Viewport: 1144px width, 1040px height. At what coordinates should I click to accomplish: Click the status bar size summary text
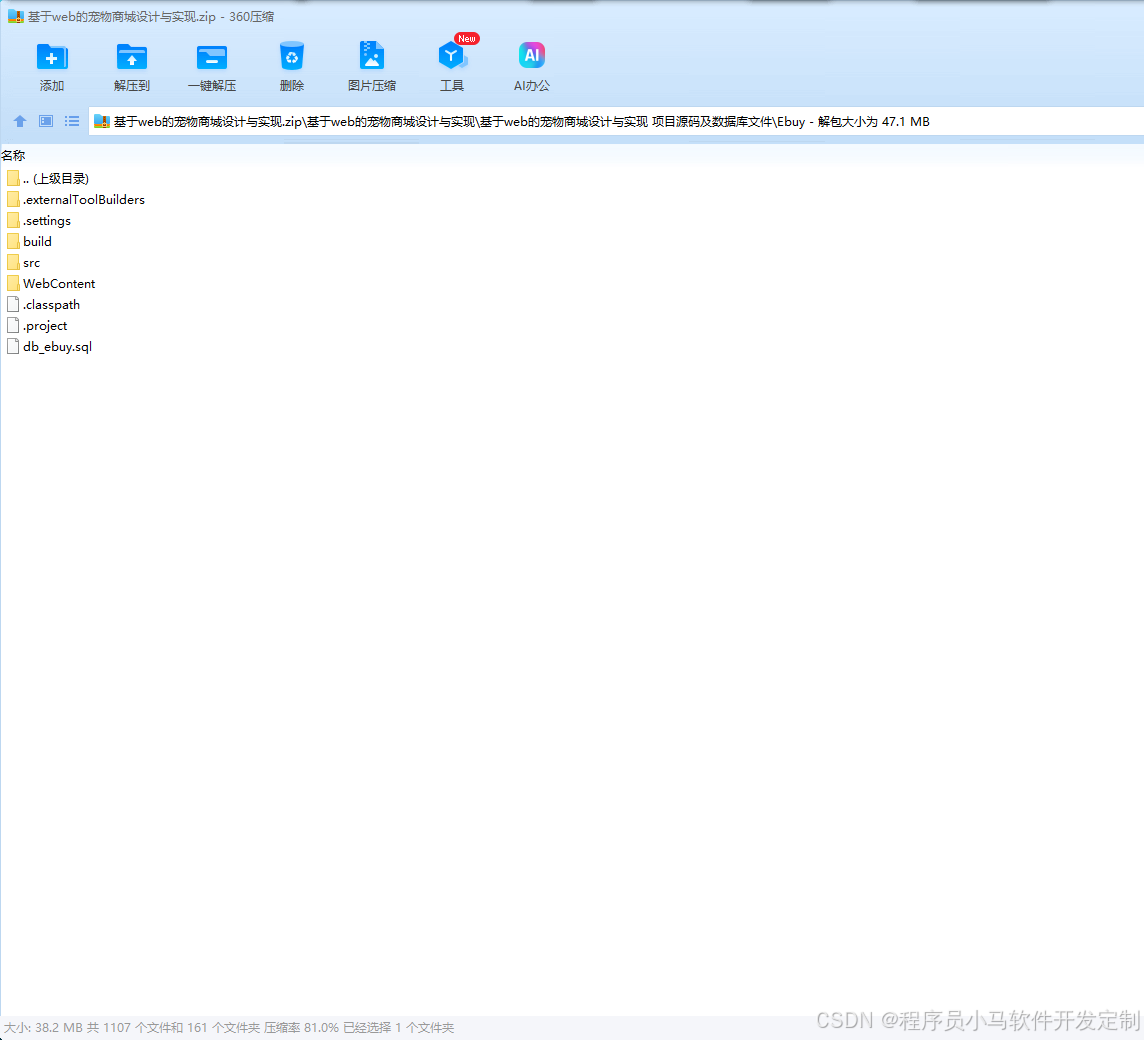tap(229, 1028)
